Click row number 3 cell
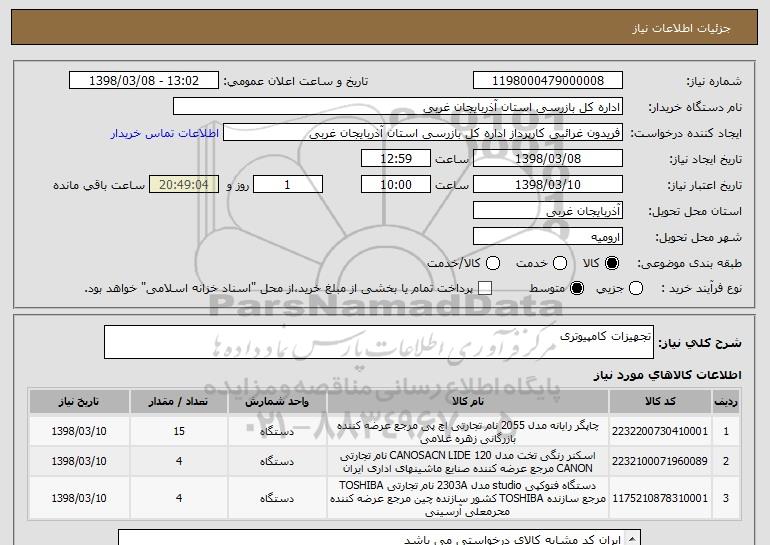 pyautogui.click(x=726, y=498)
